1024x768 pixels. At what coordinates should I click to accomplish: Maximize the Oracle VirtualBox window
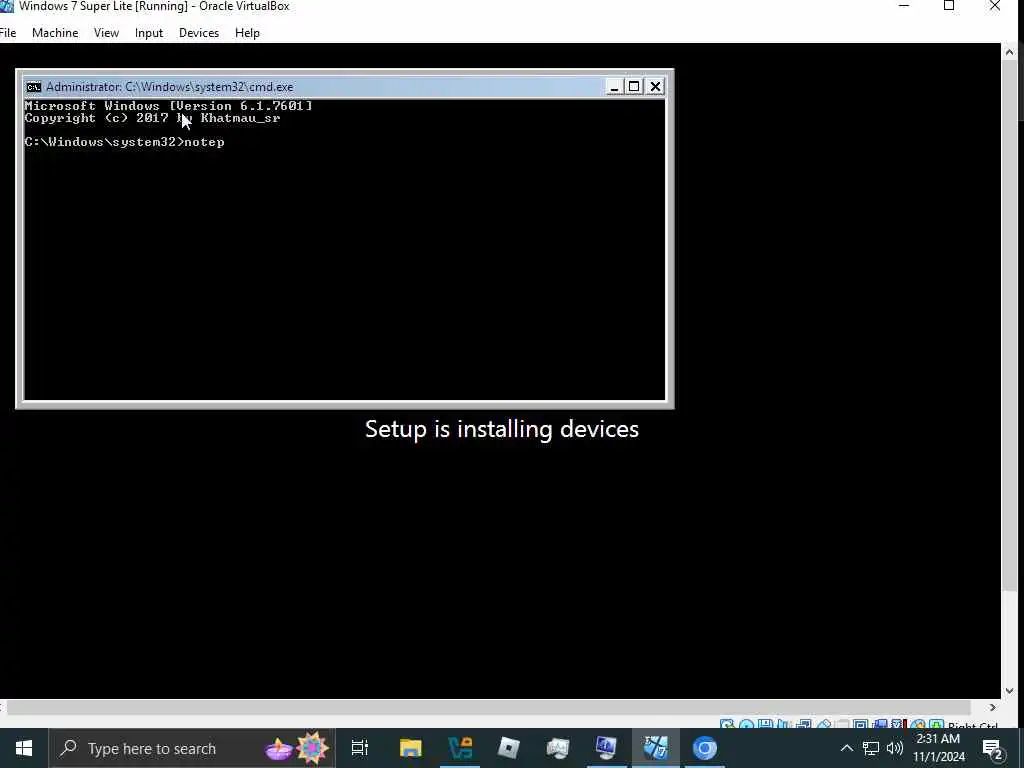(949, 6)
